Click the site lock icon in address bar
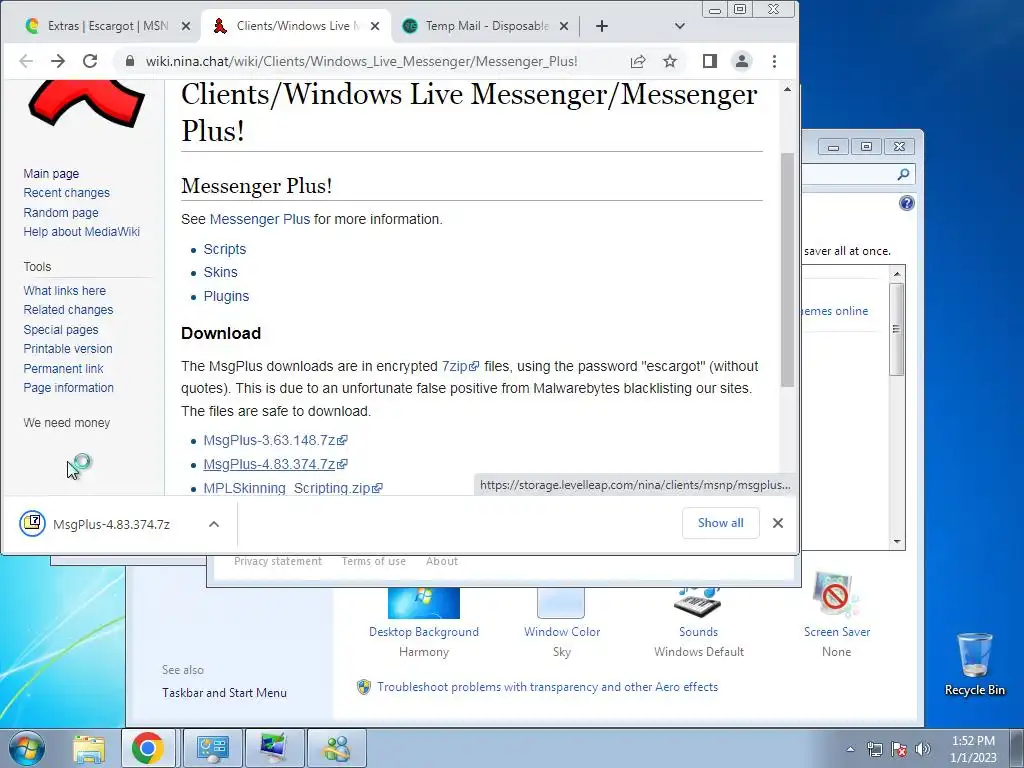1024x768 pixels. [x=129, y=61]
